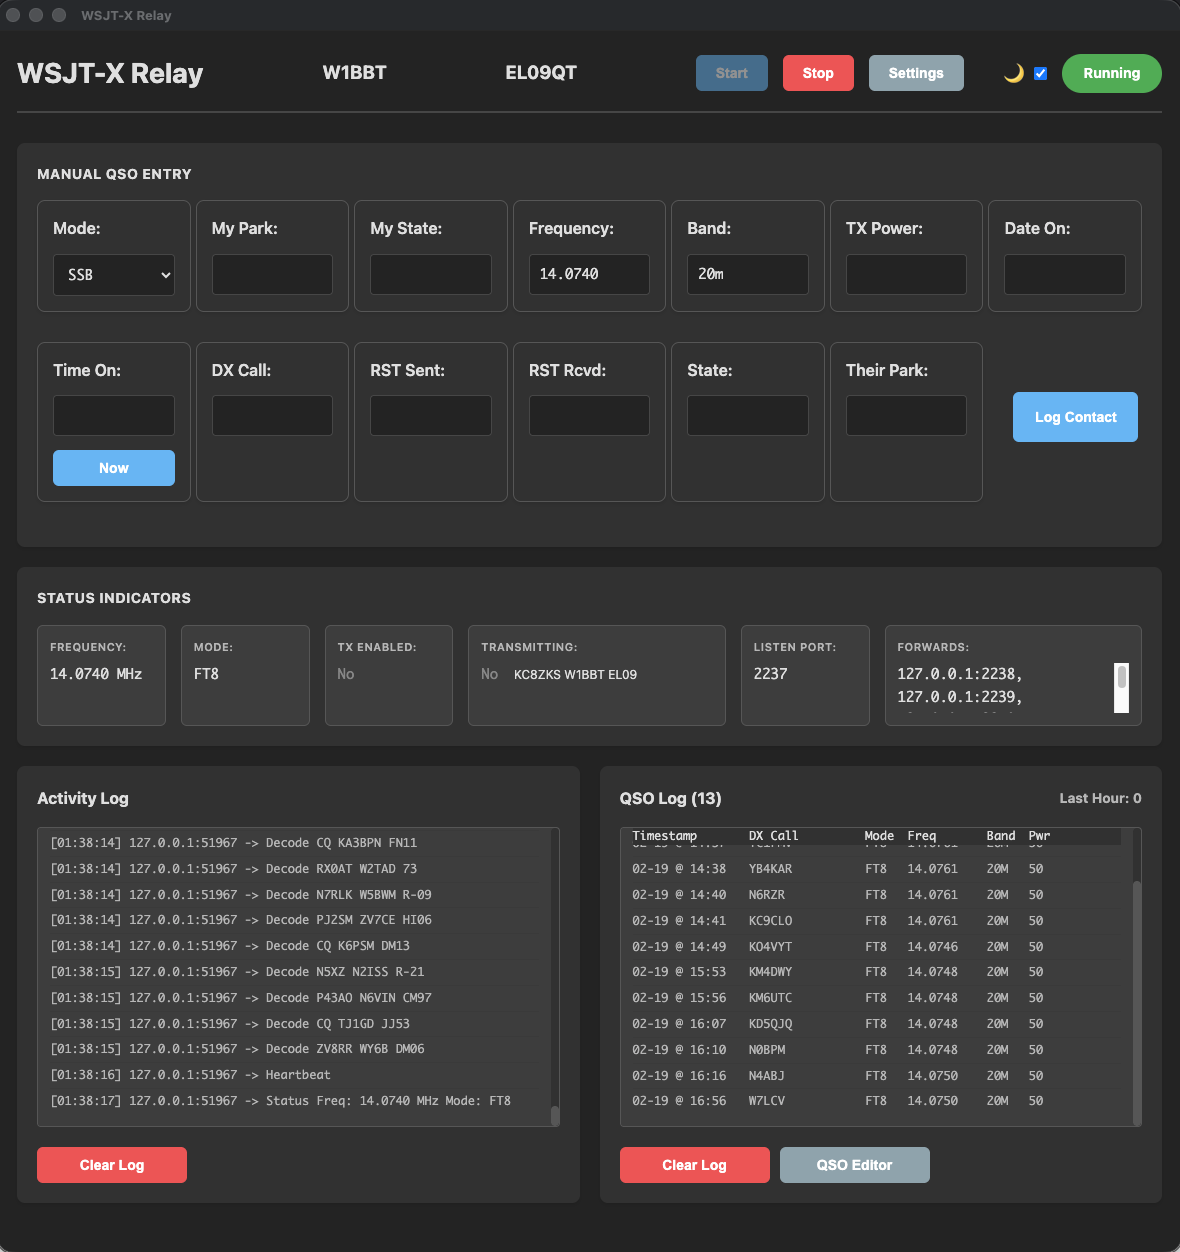Stop the relay with the Stop button
Screen dimensions: 1180x1252
[x=818, y=72]
